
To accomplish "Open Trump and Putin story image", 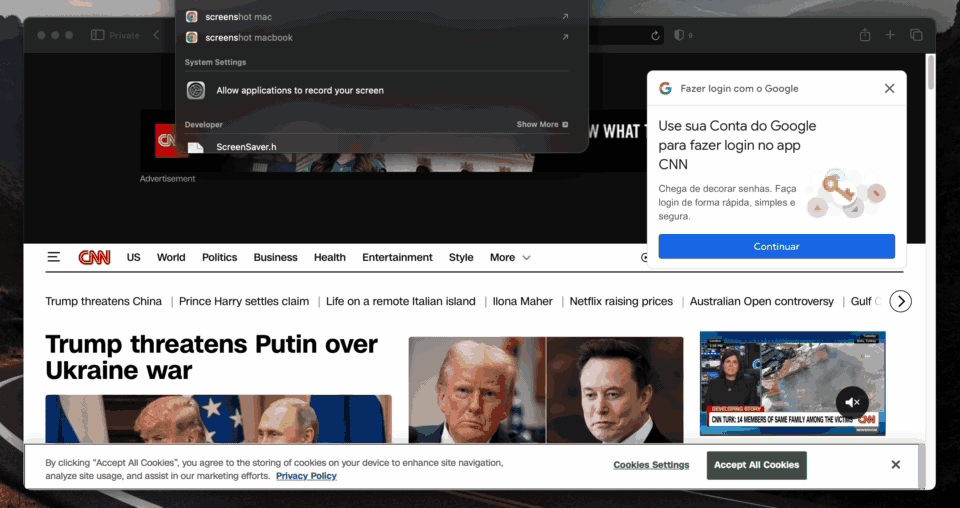I will click(x=218, y=419).
